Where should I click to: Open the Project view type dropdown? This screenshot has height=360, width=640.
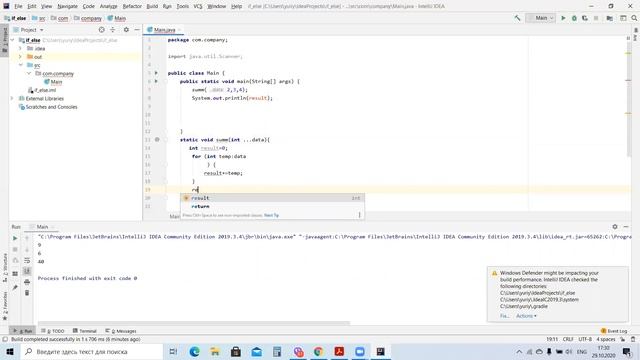[x=29, y=30]
